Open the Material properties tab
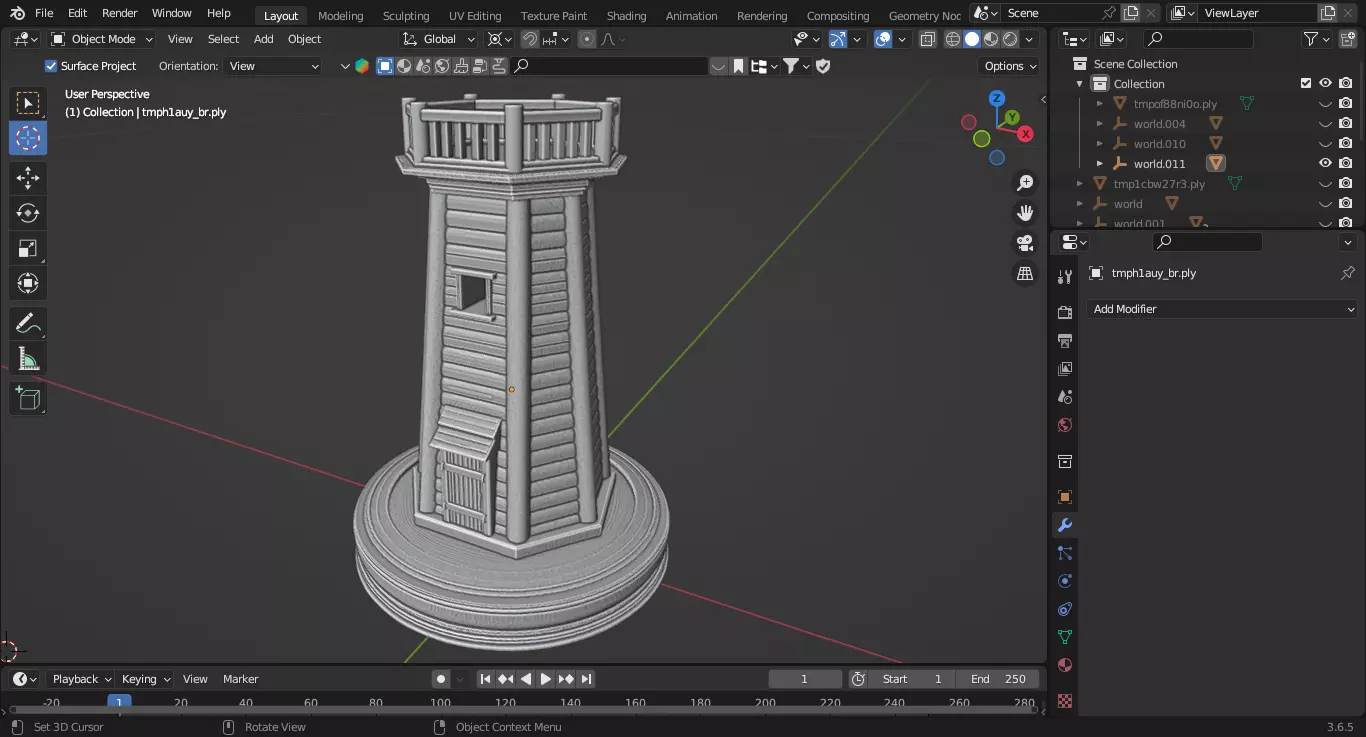 (x=1065, y=665)
